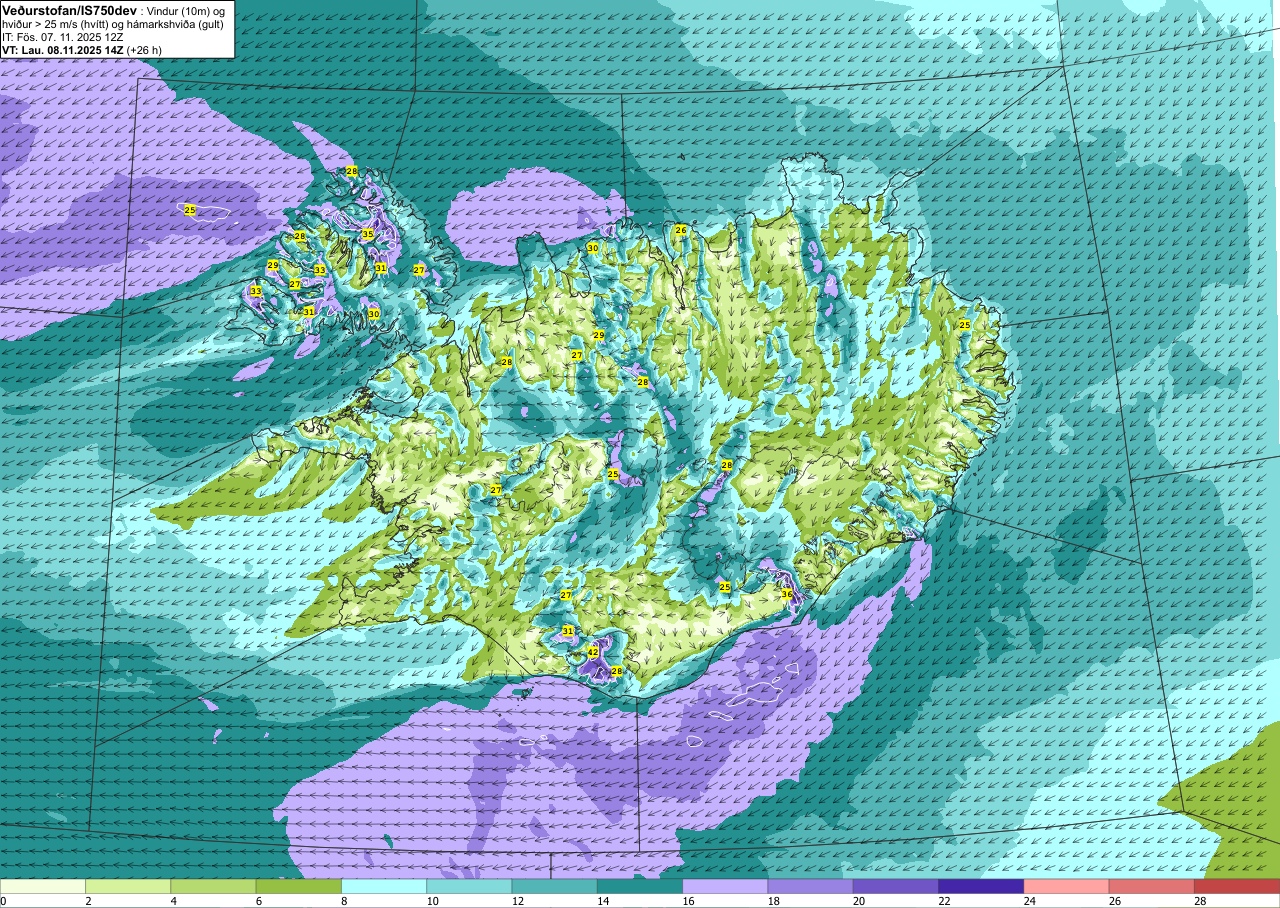Click the 12–14 m/s teal legend swatch
This screenshot has height=908, width=1280.
click(554, 886)
